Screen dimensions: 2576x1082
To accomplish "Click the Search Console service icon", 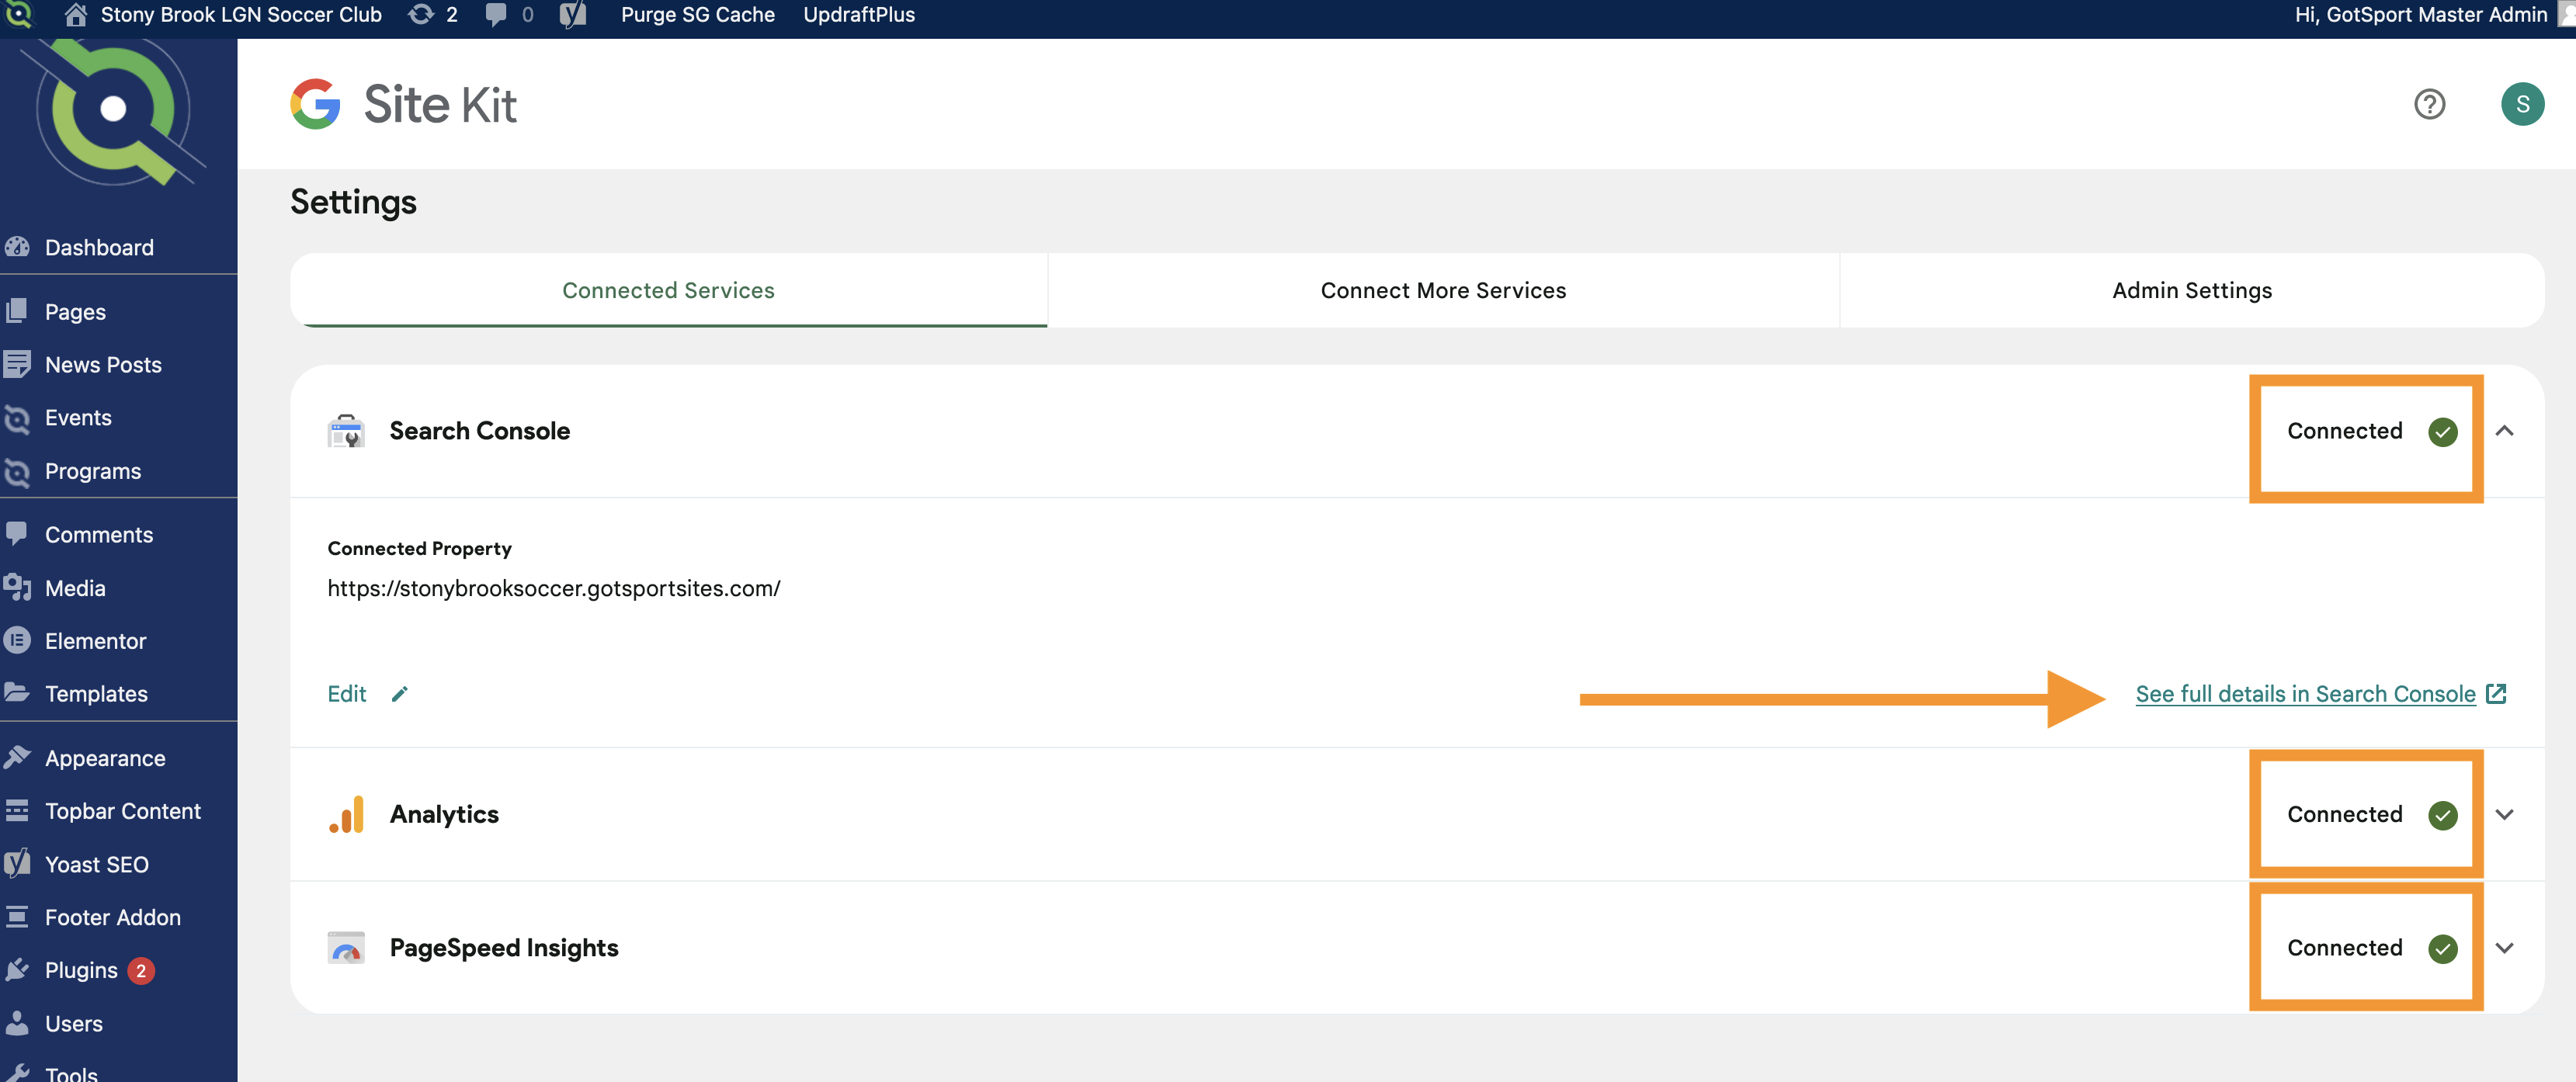I will click(346, 431).
